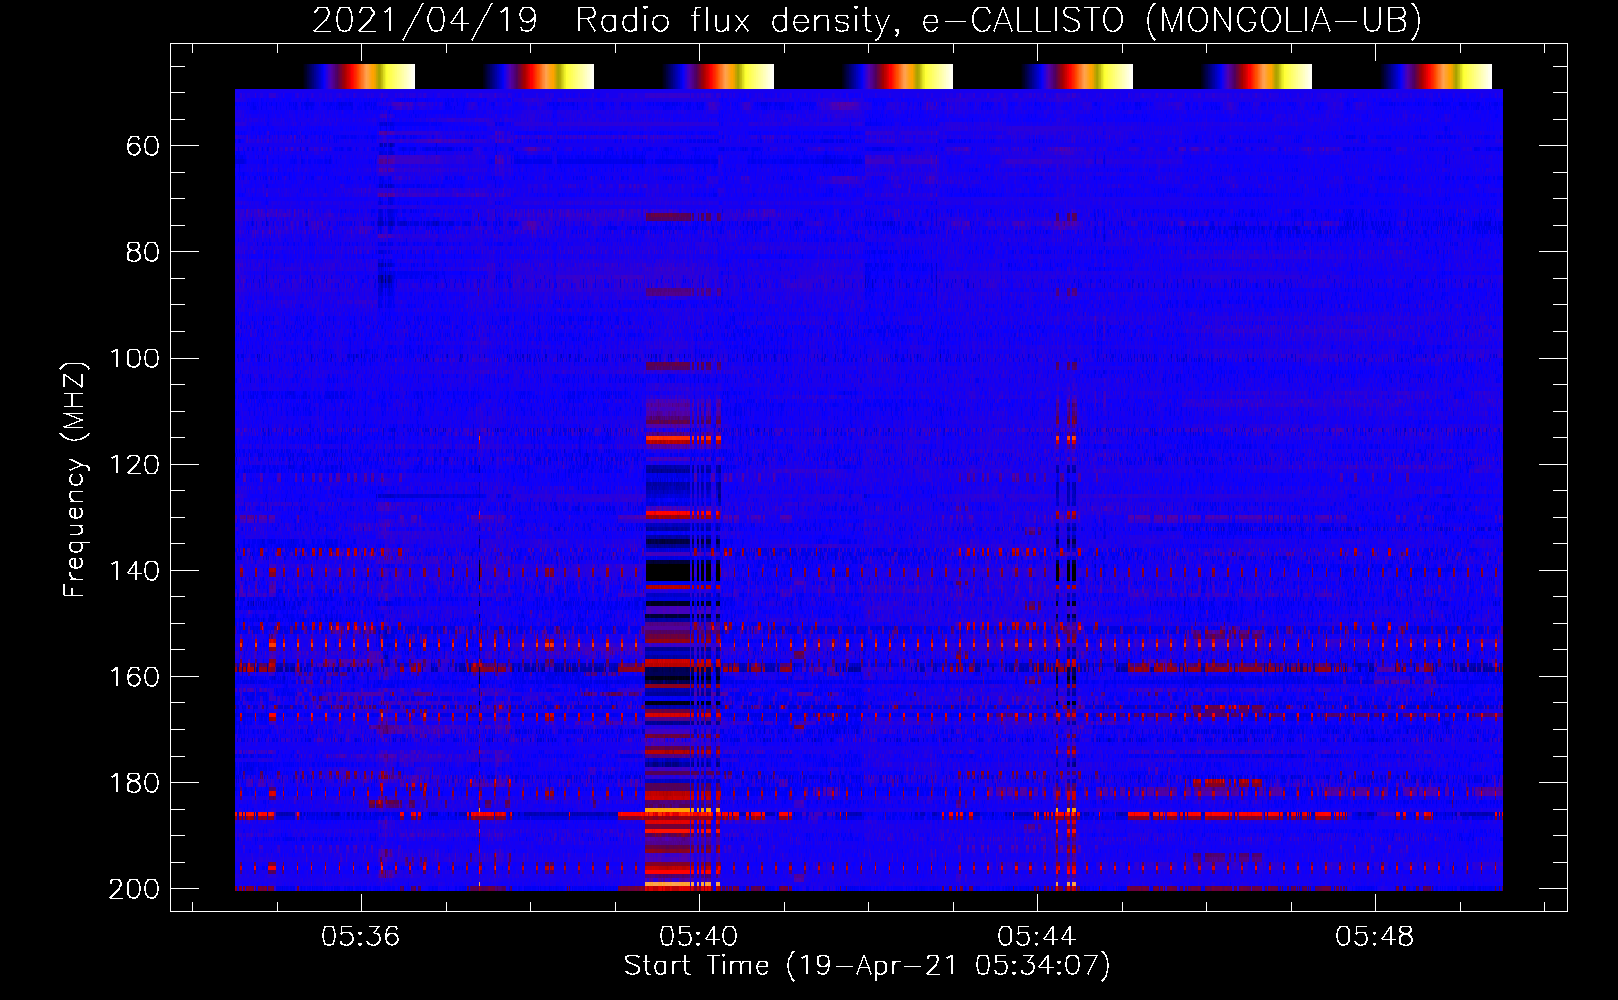Click the 180 MHz frequency tick label
The image size is (1618, 1000).
(134, 783)
